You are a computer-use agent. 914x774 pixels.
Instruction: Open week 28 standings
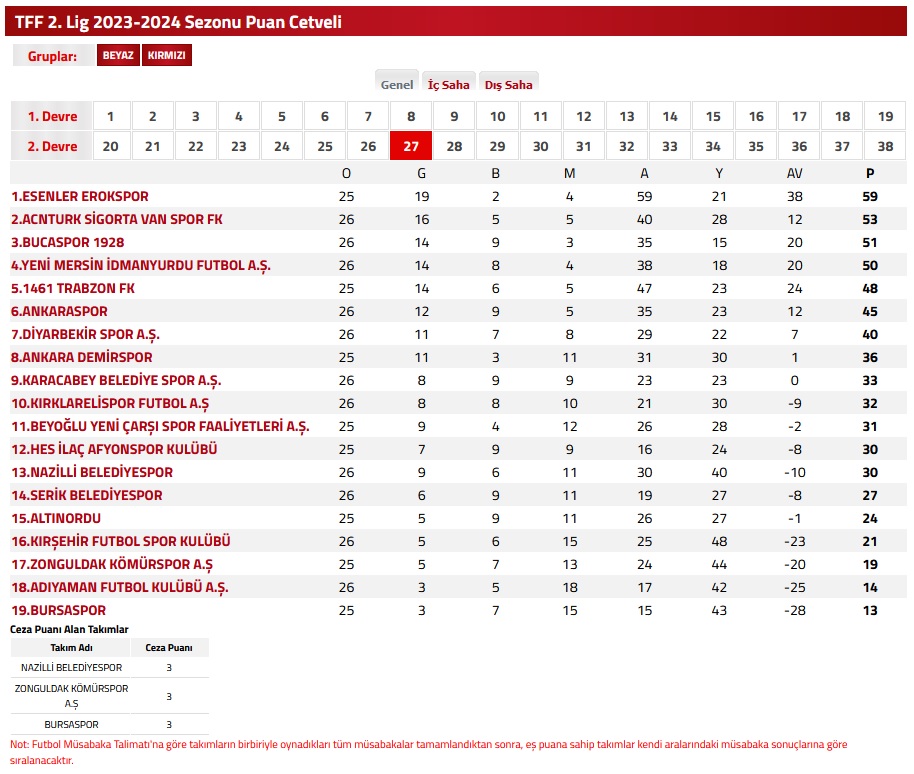(x=454, y=146)
